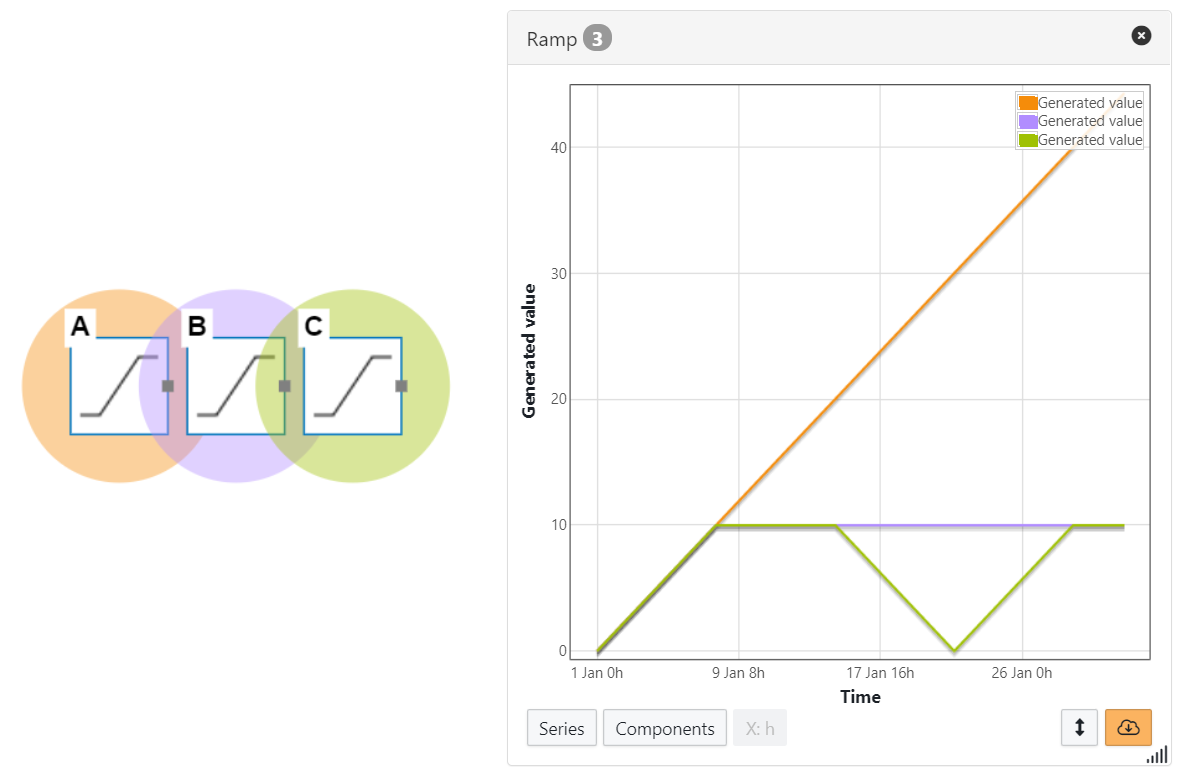
Task: Click the Ramp panel title
Action: click(x=552, y=39)
